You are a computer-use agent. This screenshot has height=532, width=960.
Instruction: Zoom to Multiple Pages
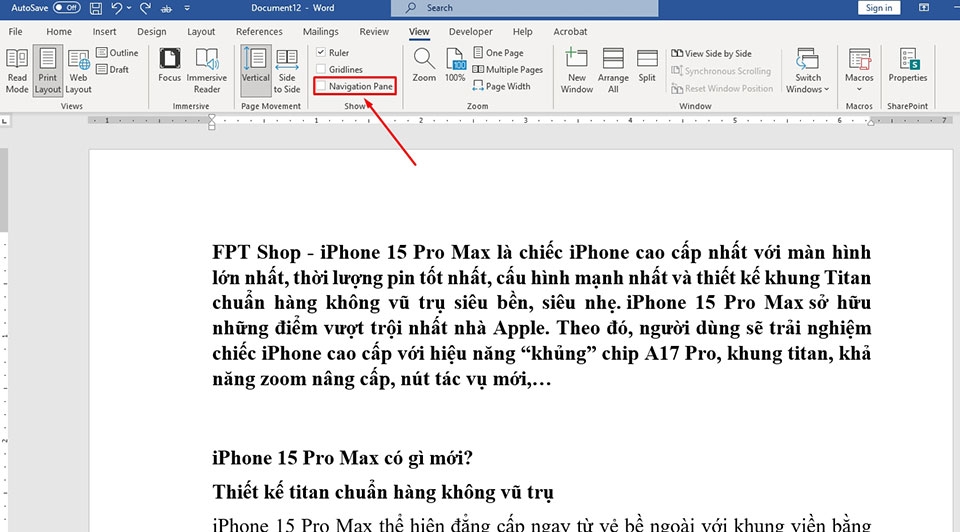[x=508, y=70]
